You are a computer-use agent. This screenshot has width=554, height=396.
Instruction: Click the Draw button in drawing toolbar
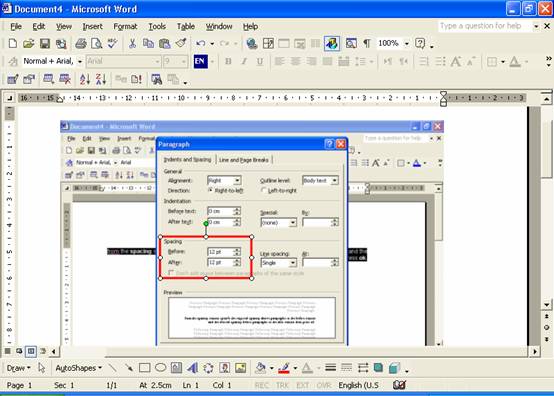(18, 368)
